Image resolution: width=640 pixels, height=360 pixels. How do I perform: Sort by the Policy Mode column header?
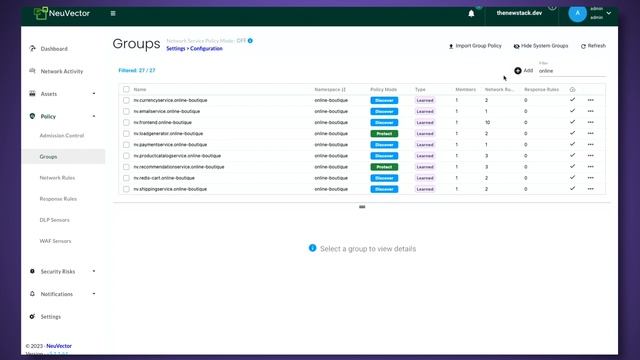(383, 89)
